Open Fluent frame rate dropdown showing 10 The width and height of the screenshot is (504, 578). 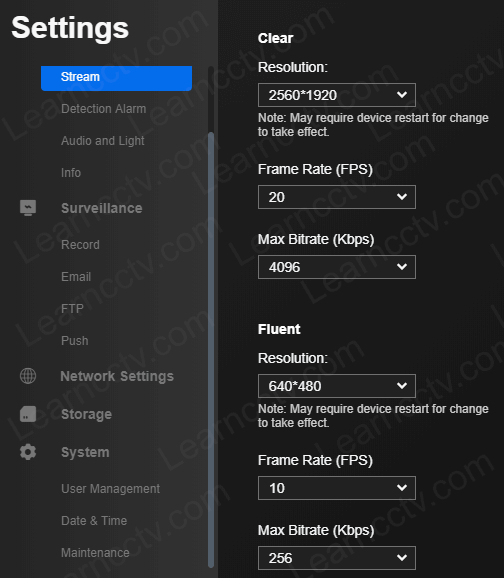click(337, 488)
